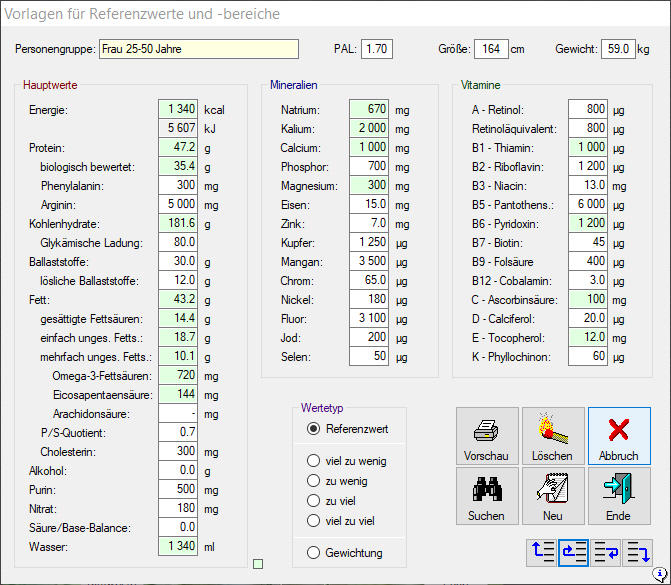Jump to last record with down-arrow list icon
Screen dimensions: 671x585
[x=638, y=552]
